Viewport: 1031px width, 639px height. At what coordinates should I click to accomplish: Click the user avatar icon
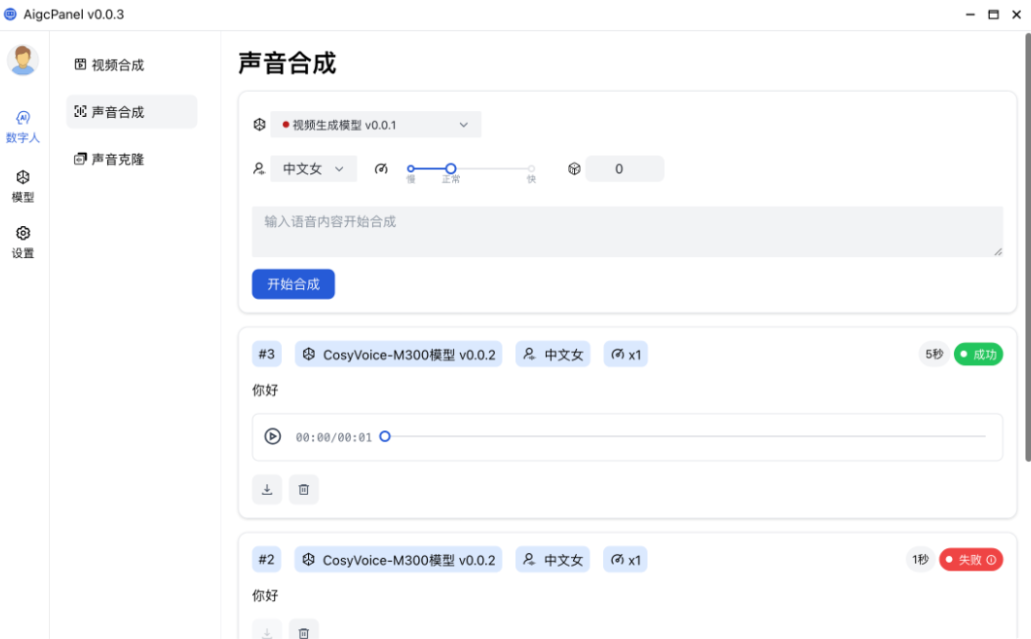click(x=23, y=60)
